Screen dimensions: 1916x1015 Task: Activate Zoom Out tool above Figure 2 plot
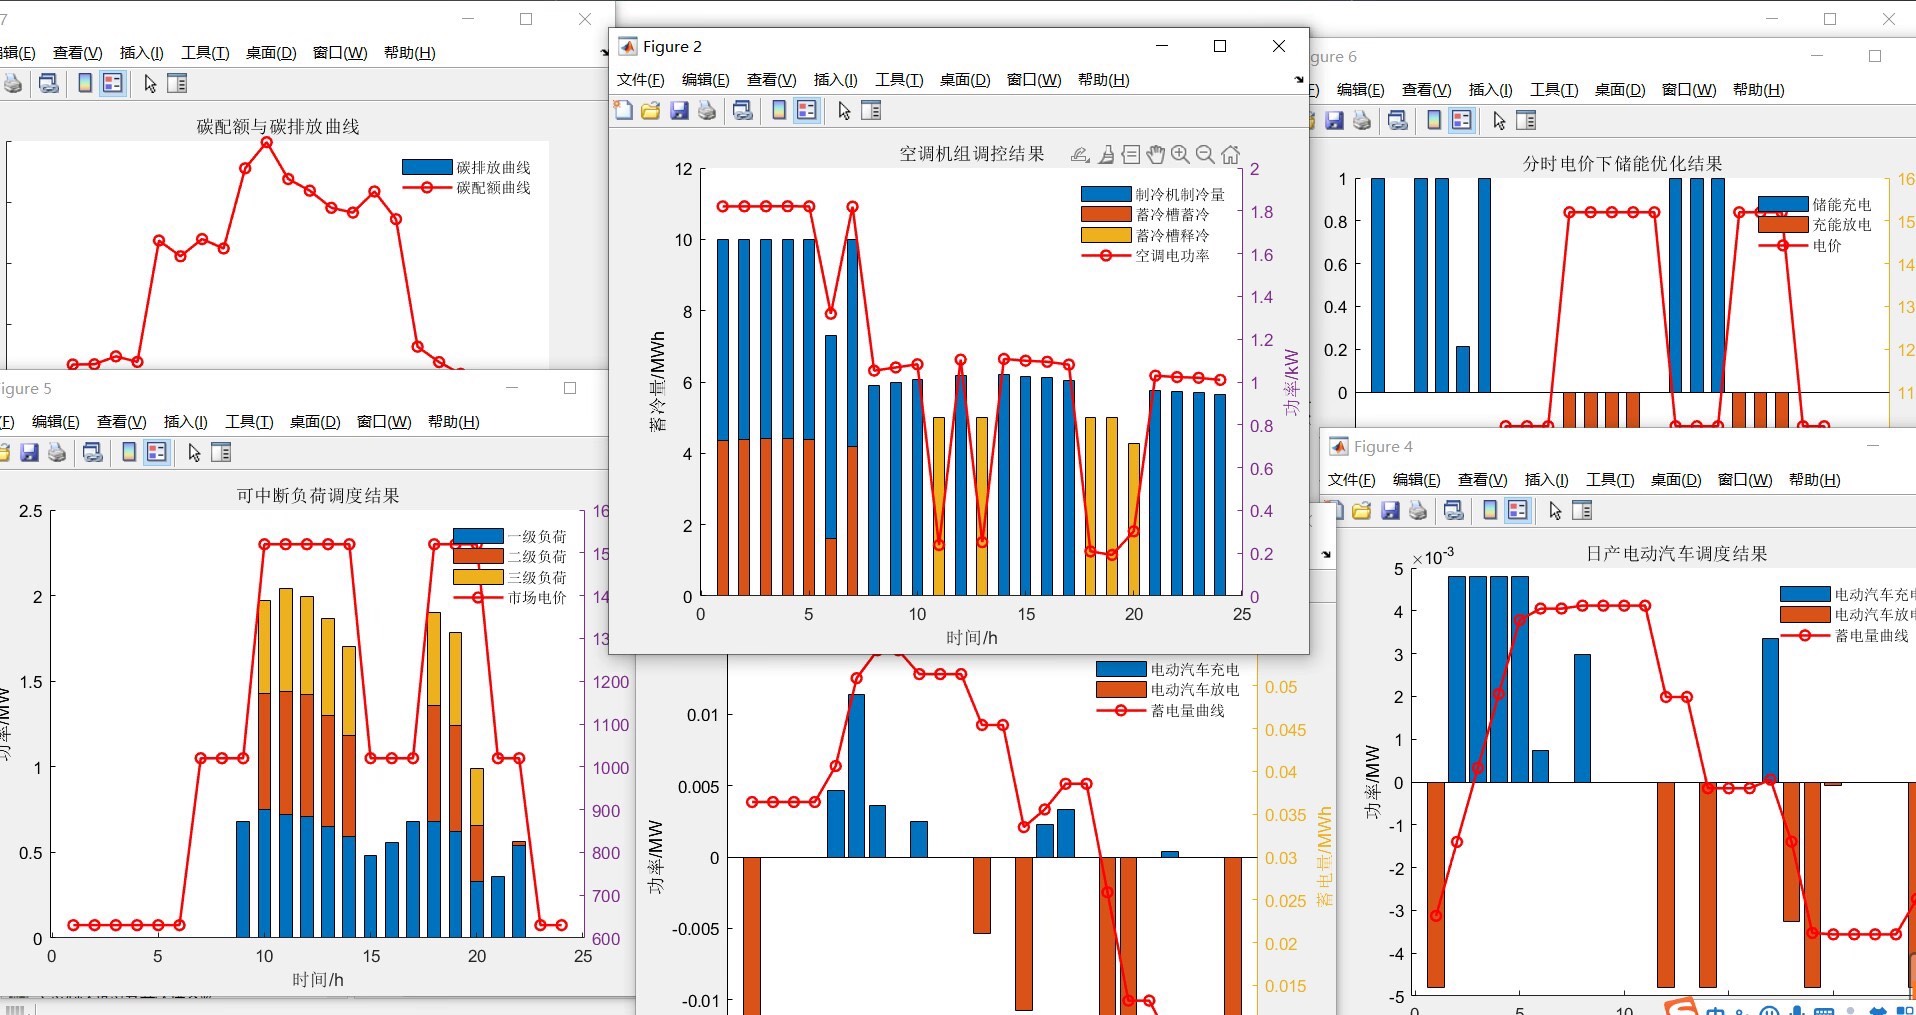pyautogui.click(x=1205, y=154)
